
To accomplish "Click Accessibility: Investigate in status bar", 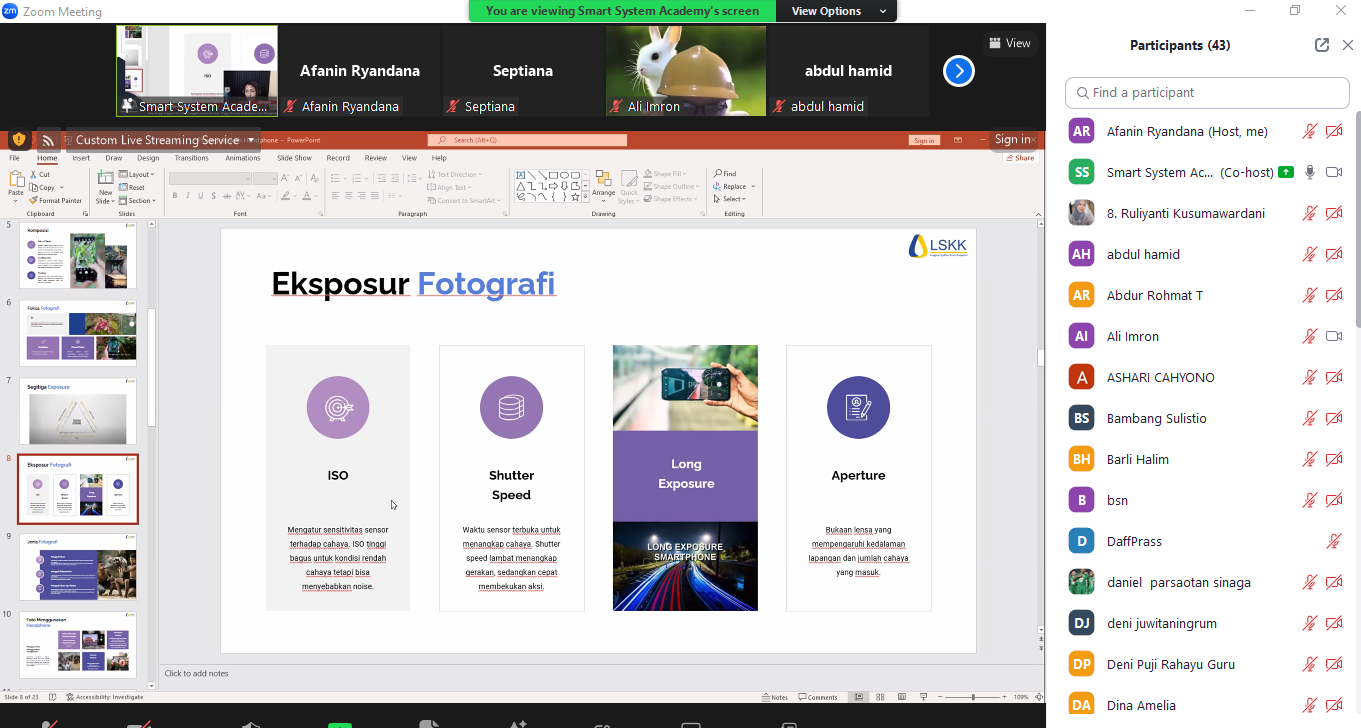I will [x=105, y=697].
